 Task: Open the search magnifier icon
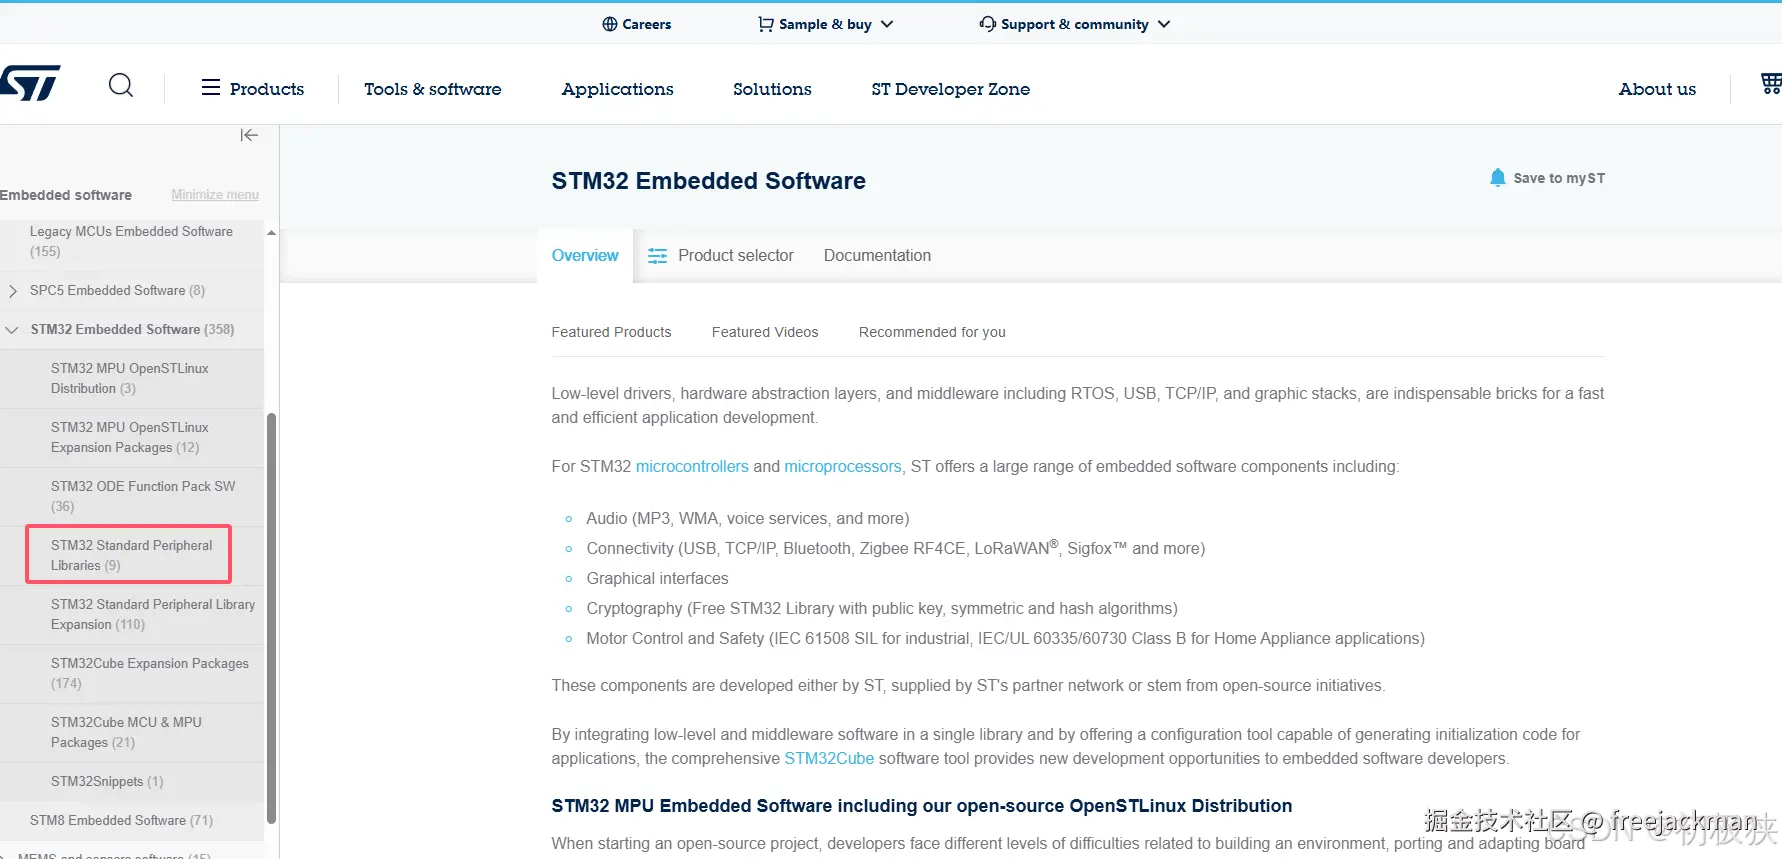pos(121,86)
